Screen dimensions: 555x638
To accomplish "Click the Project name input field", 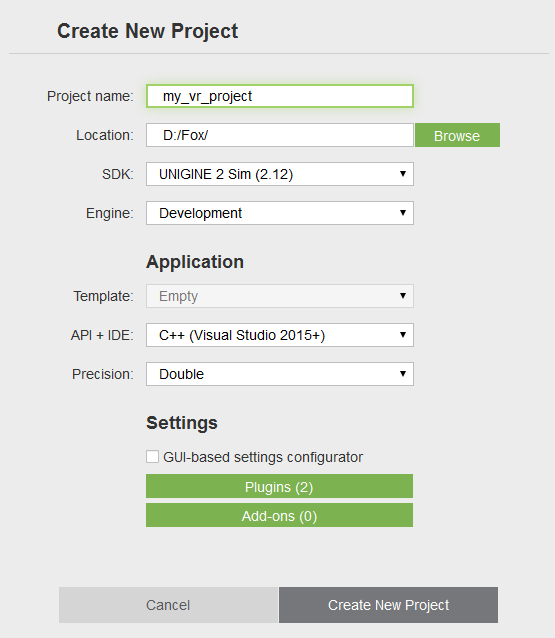I will pos(280,96).
